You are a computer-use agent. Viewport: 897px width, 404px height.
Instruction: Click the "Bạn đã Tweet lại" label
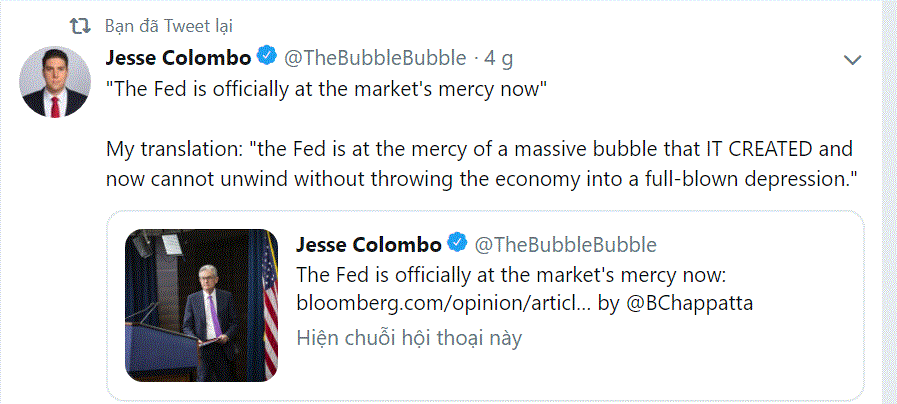point(169,25)
